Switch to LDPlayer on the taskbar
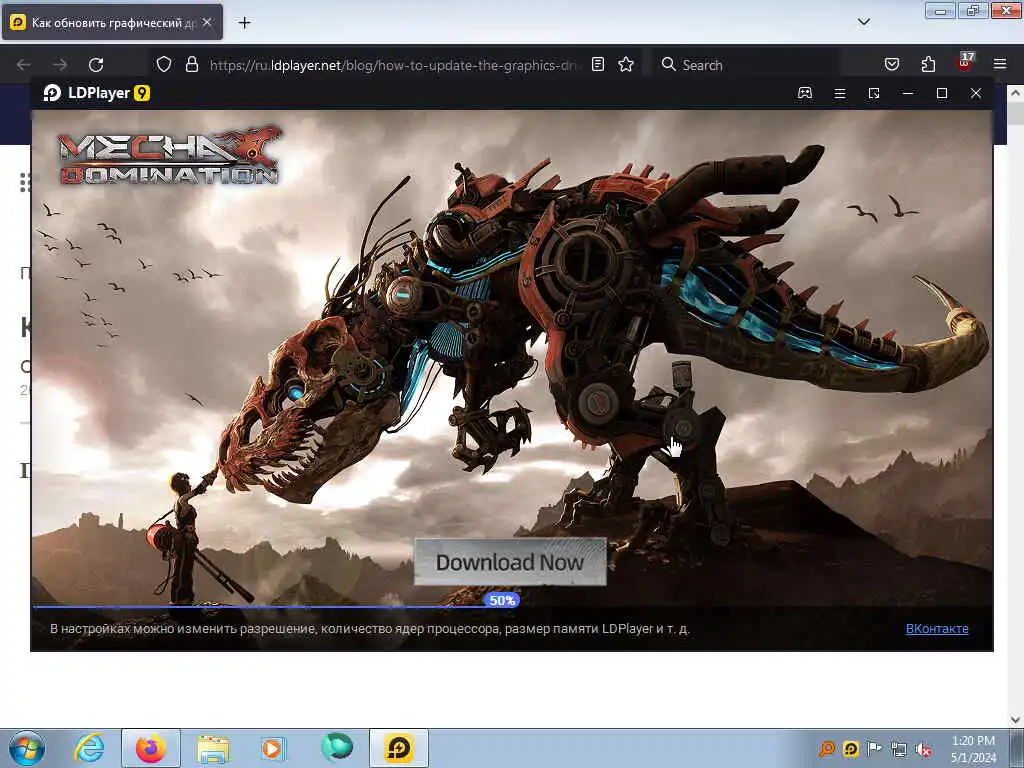The width and height of the screenshot is (1024, 768). [x=399, y=748]
